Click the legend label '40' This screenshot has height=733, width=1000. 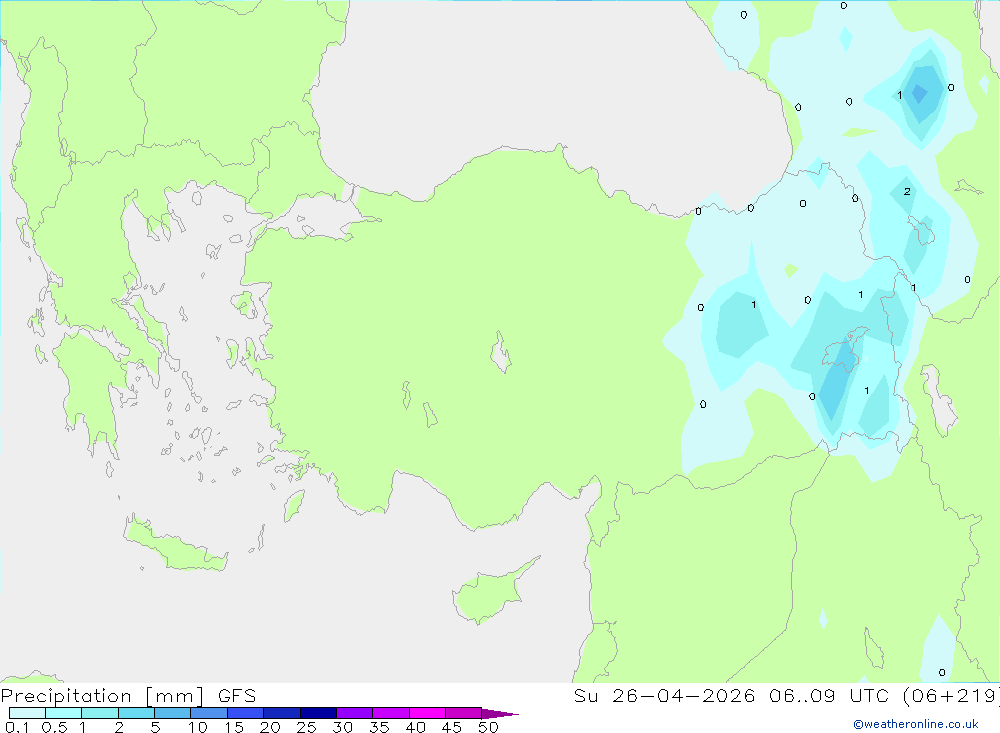tap(415, 727)
